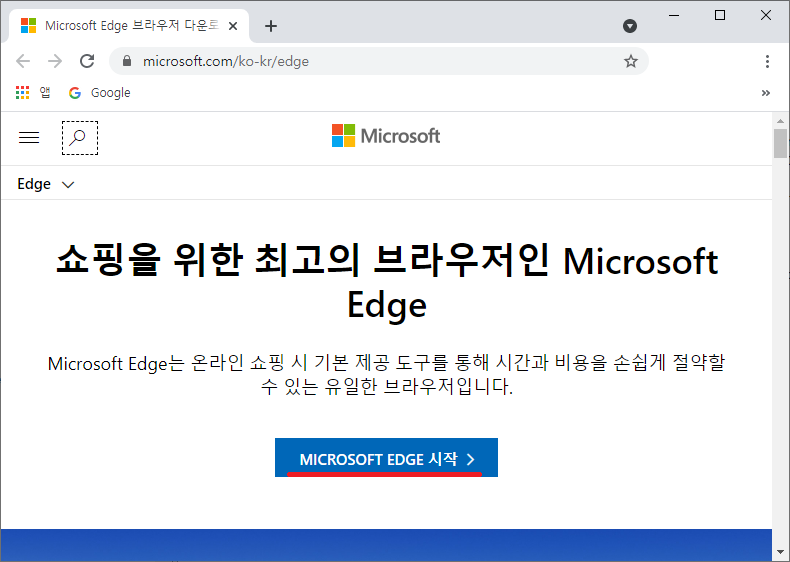Open the profile/download circle icon in the tab strip
The width and height of the screenshot is (790, 562).
630,26
